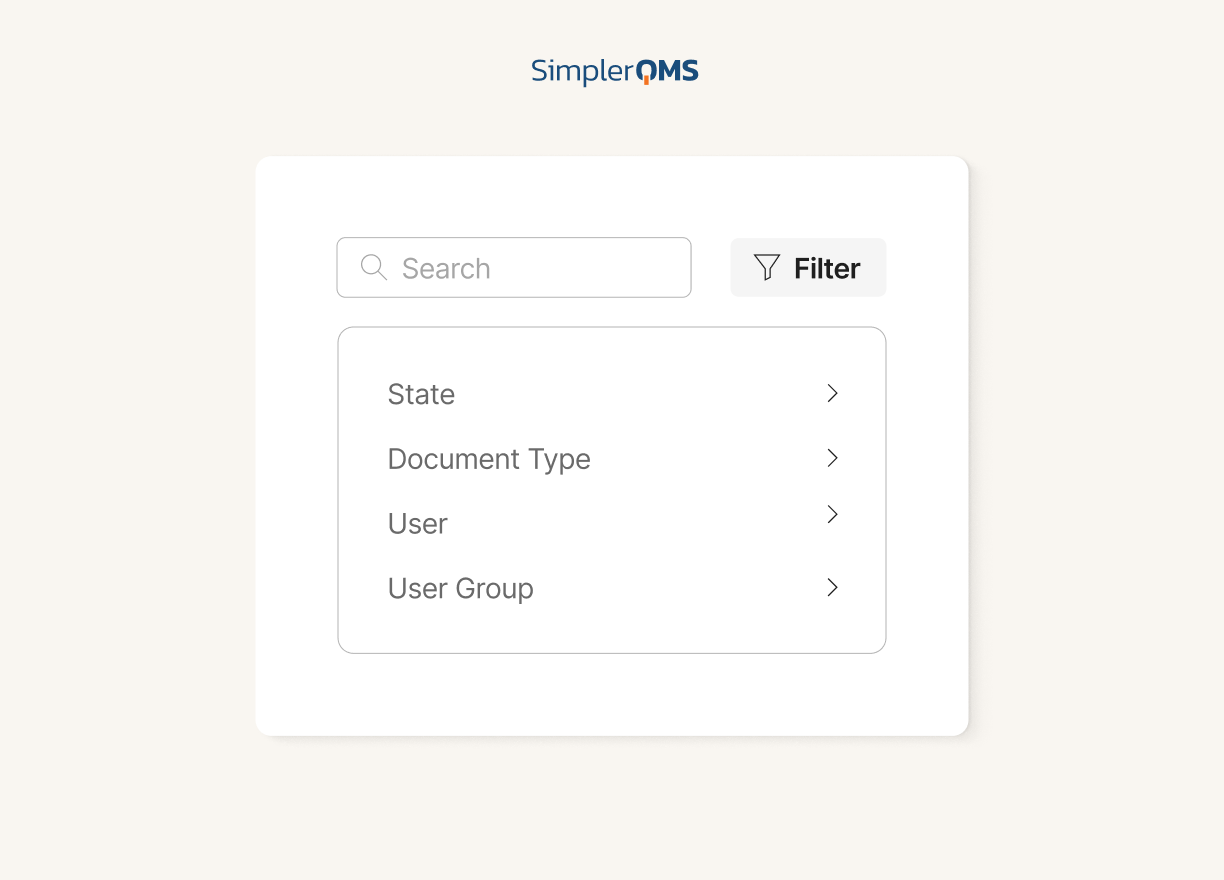Focus the Search input field

(514, 267)
